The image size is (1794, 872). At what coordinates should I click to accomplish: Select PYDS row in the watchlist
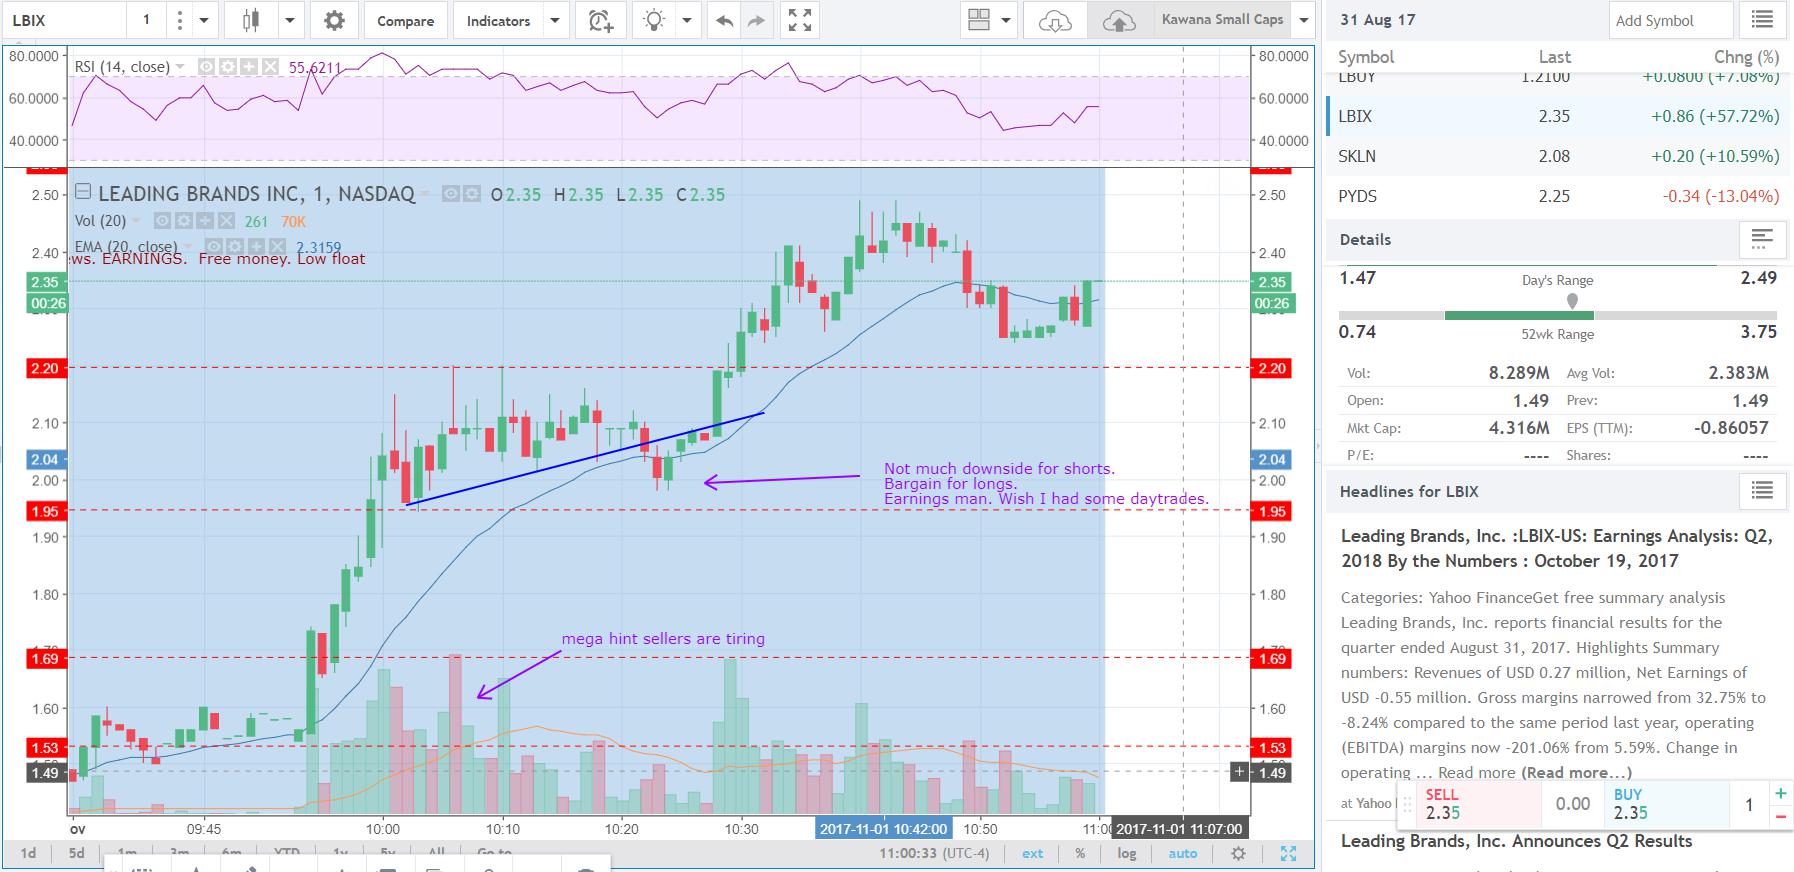pyautogui.click(x=1558, y=196)
